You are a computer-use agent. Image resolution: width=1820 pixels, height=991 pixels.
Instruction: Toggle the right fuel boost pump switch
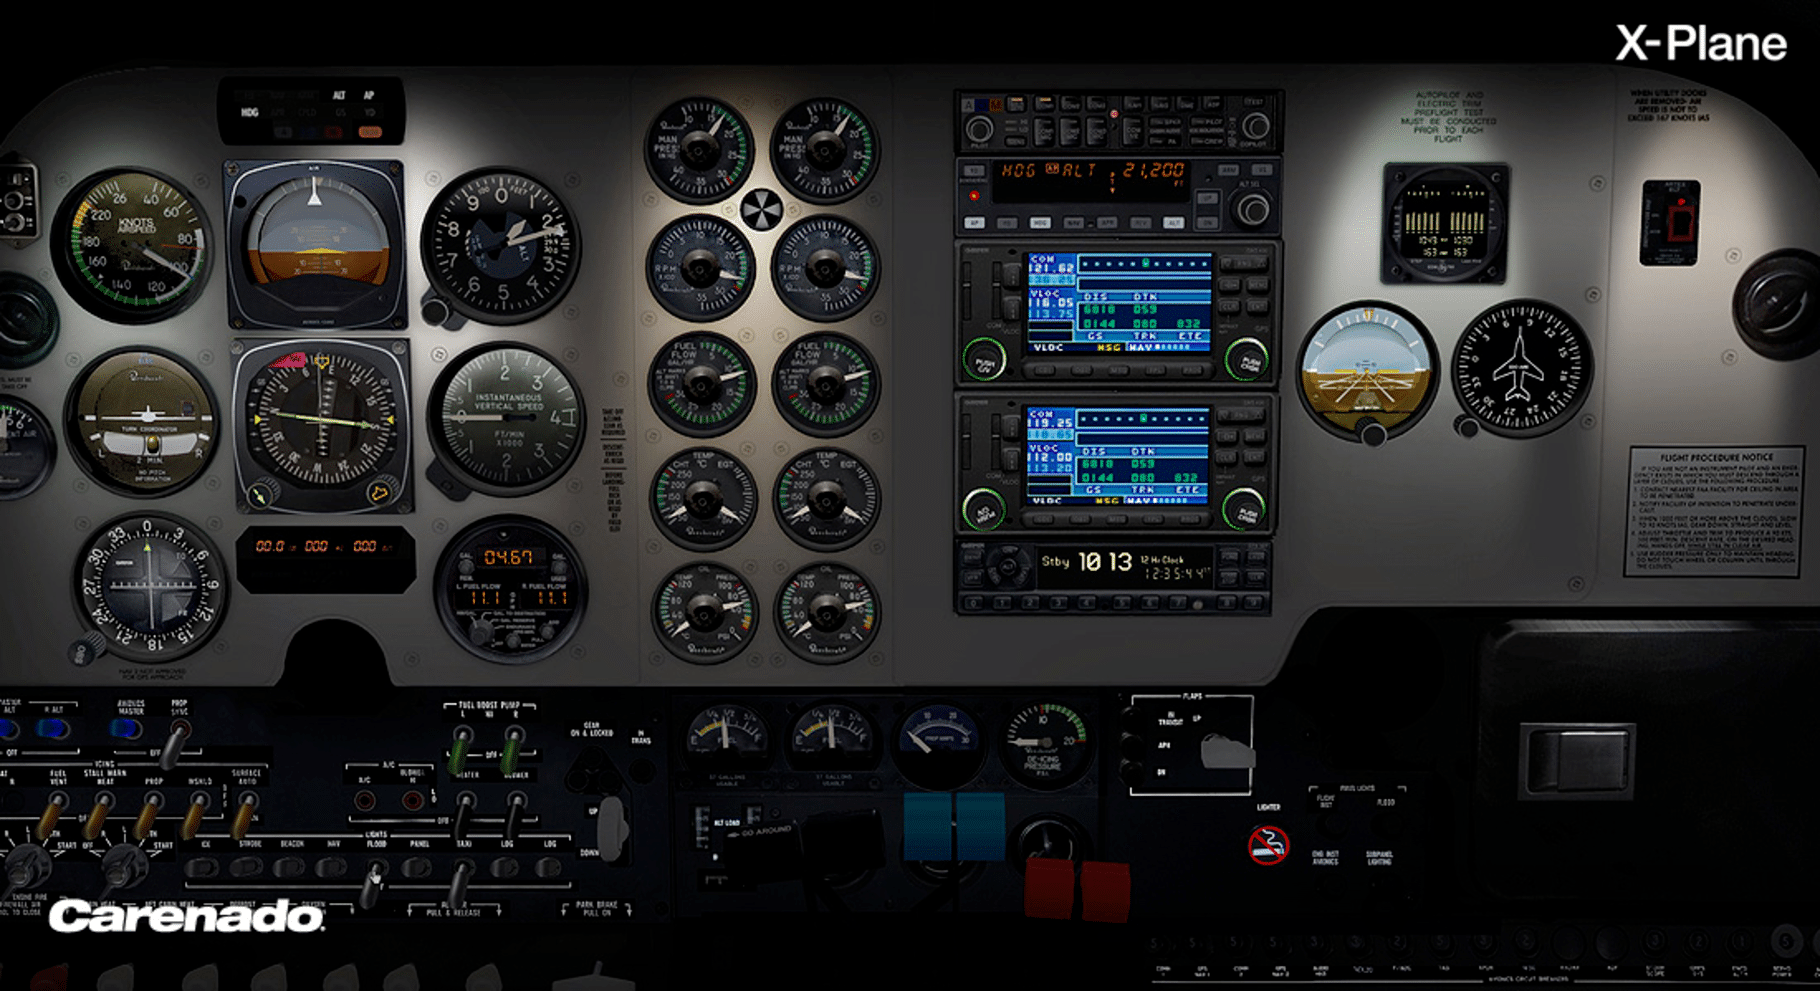coord(514,748)
